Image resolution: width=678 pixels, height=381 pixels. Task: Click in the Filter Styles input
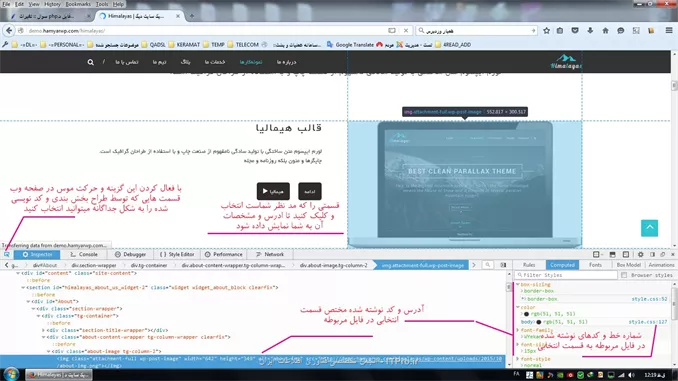click(x=566, y=275)
